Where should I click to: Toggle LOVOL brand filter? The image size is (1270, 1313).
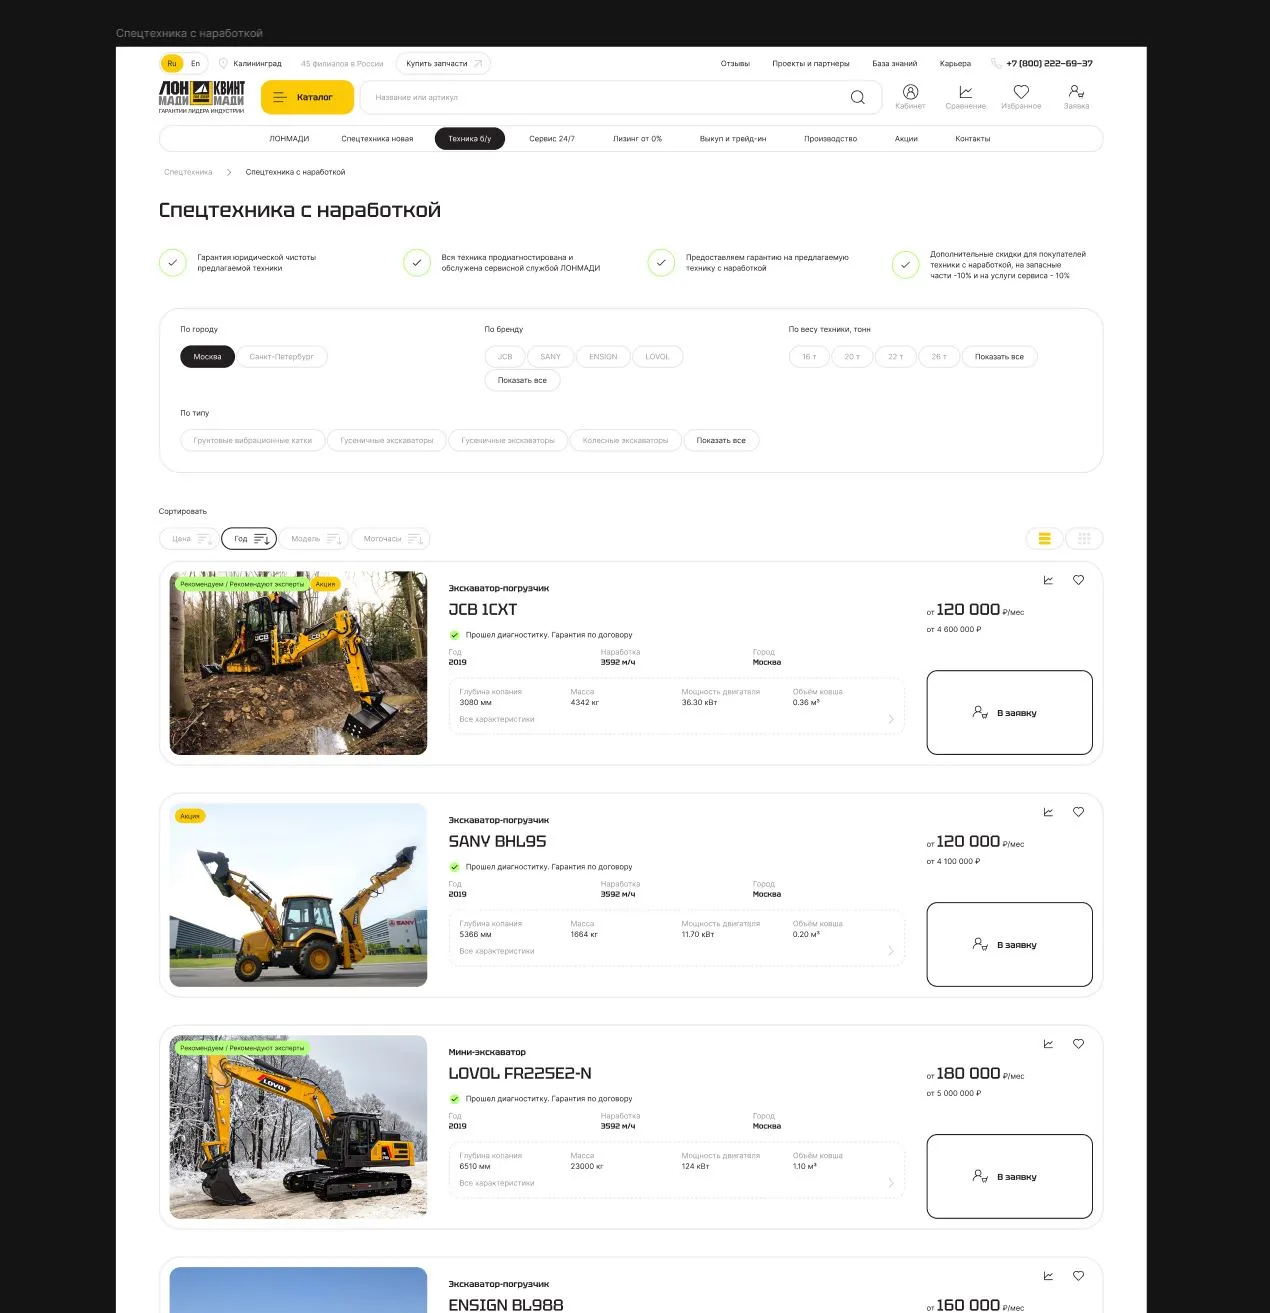[657, 357]
